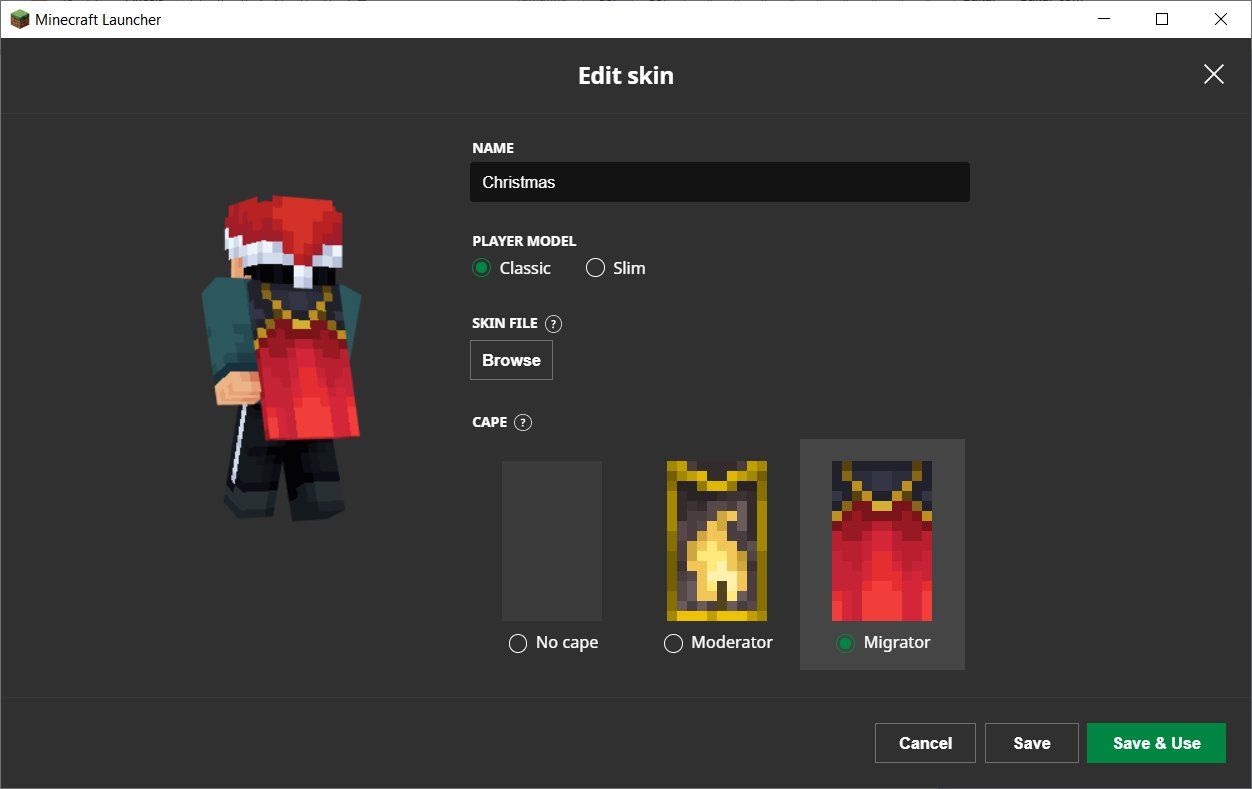
Task: Choose the Moderator cape radio option
Action: (673, 643)
